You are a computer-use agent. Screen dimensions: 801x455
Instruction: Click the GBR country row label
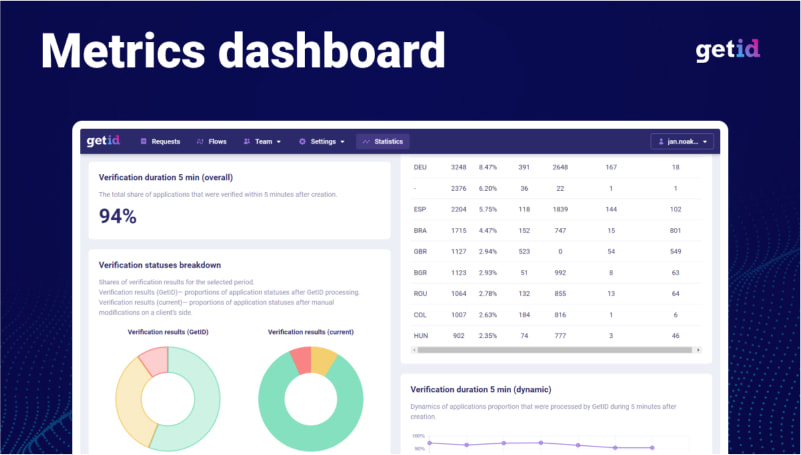coord(420,252)
